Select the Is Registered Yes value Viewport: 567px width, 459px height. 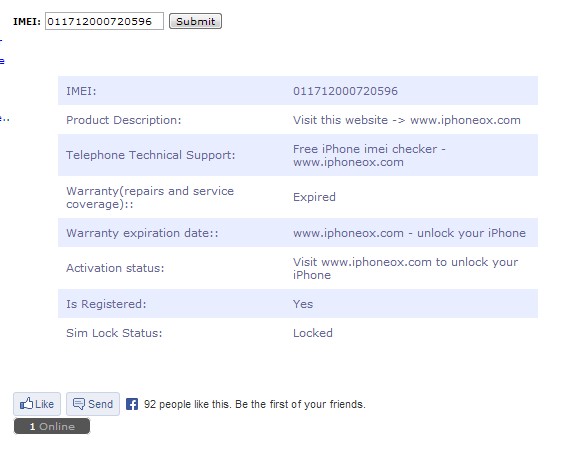click(x=303, y=304)
